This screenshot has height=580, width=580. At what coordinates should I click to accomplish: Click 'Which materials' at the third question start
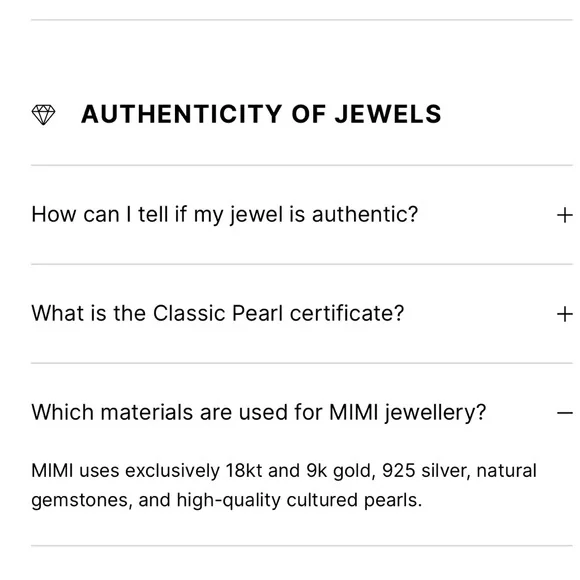tap(112, 412)
